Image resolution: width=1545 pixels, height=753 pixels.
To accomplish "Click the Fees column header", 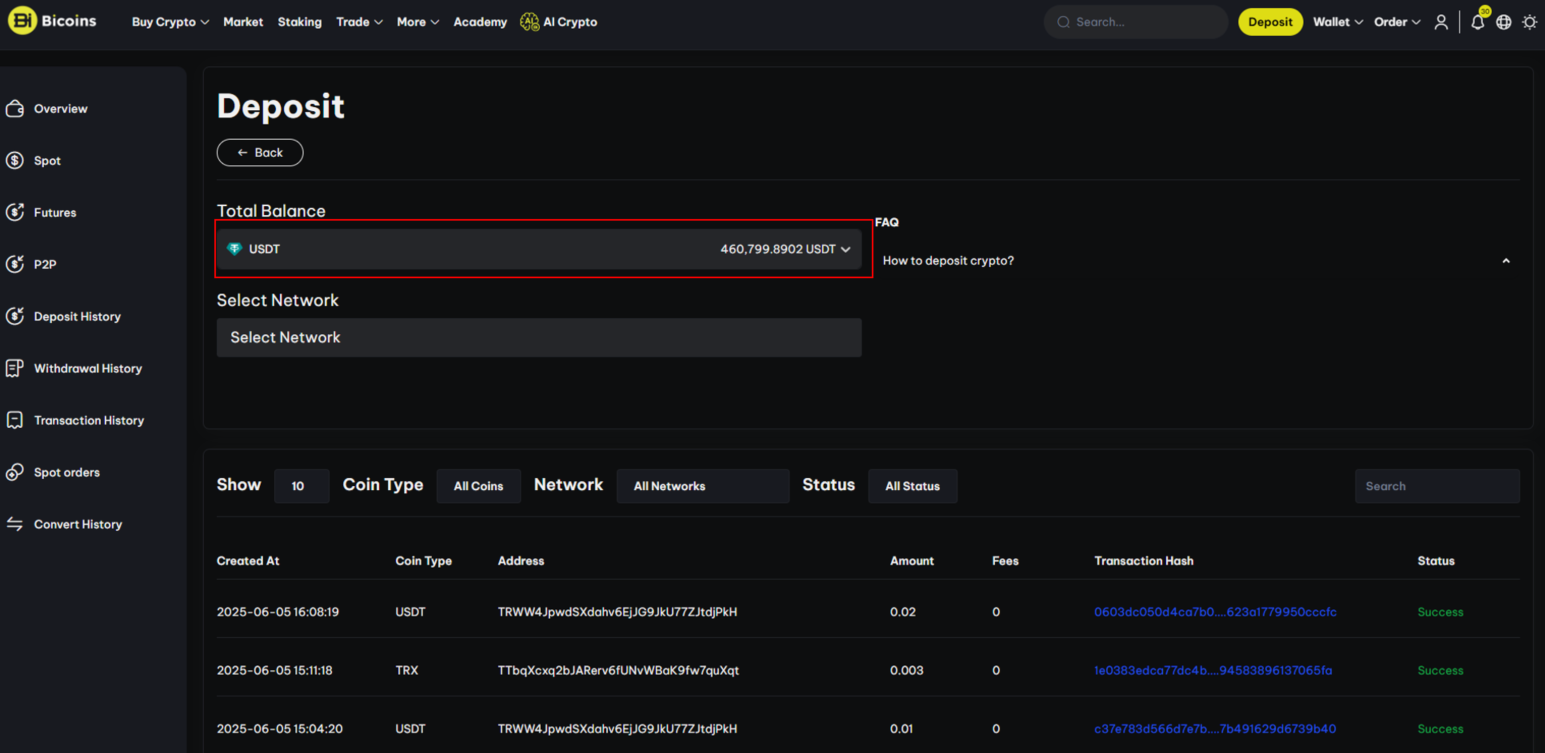I will (1005, 561).
